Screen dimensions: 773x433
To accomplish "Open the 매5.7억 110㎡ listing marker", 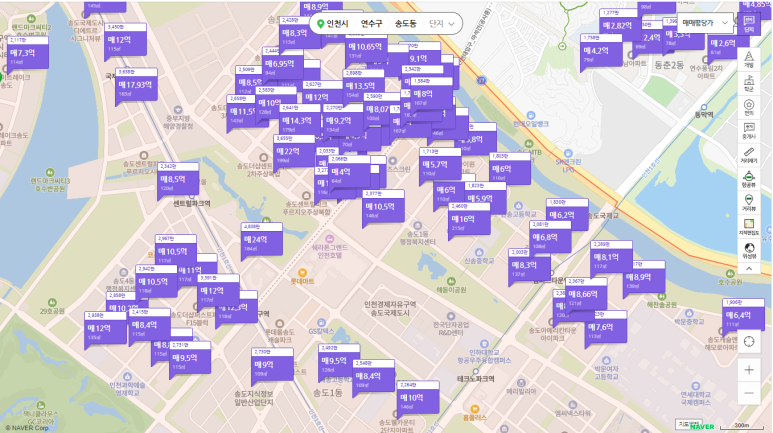I will coord(440,164).
